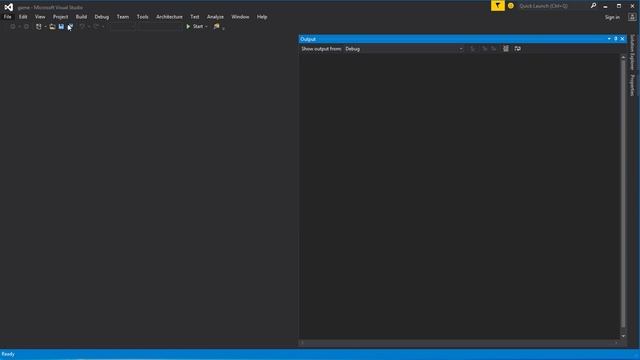The height and width of the screenshot is (360, 640).
Task: Focus the Quick Launch search box
Action: [x=552, y=6]
